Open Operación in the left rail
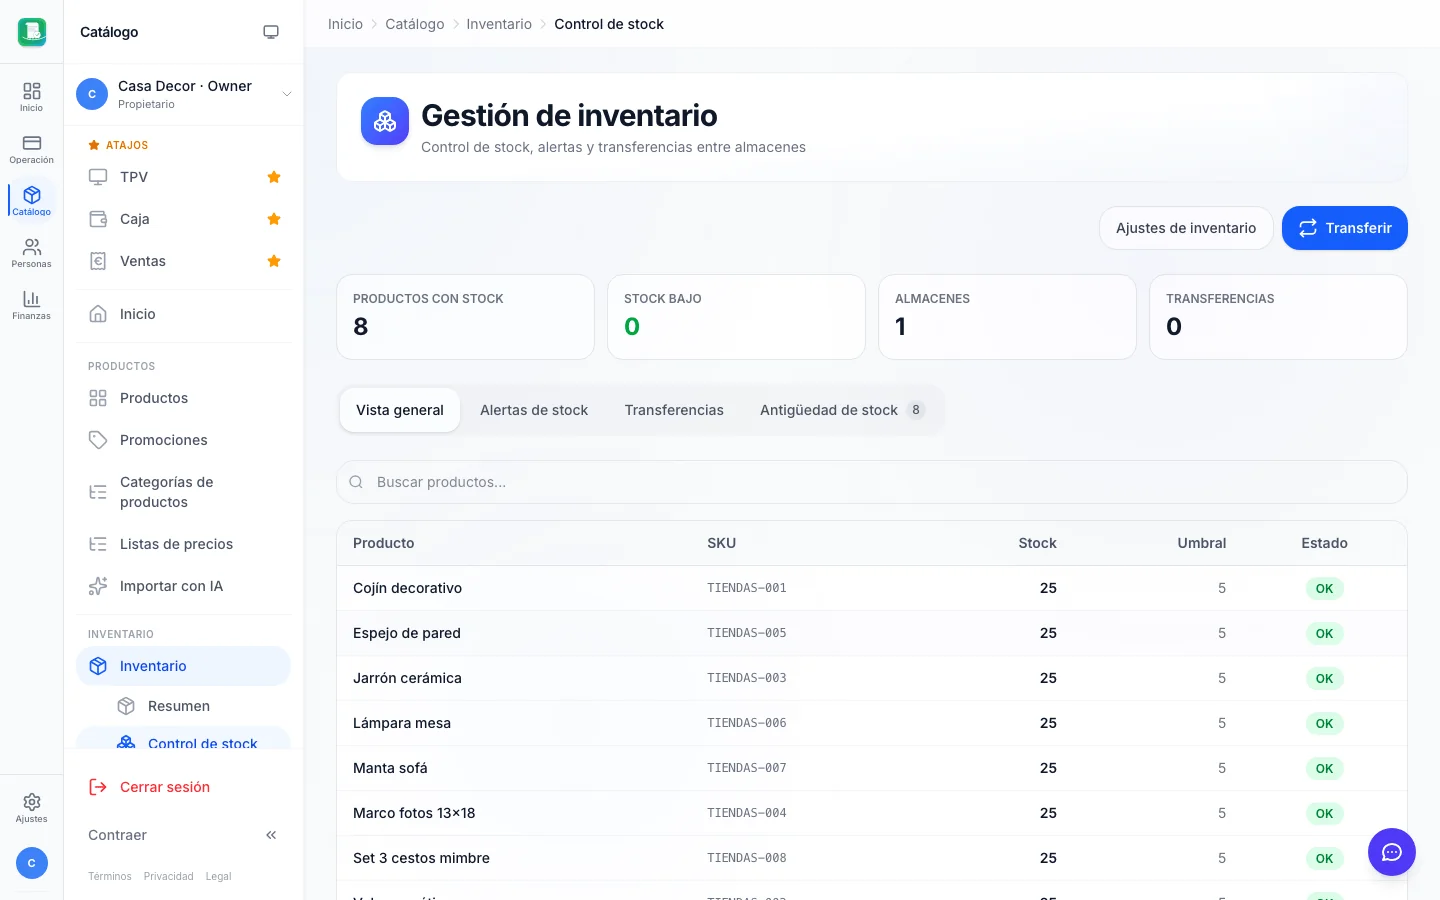The width and height of the screenshot is (1440, 900). click(32, 149)
